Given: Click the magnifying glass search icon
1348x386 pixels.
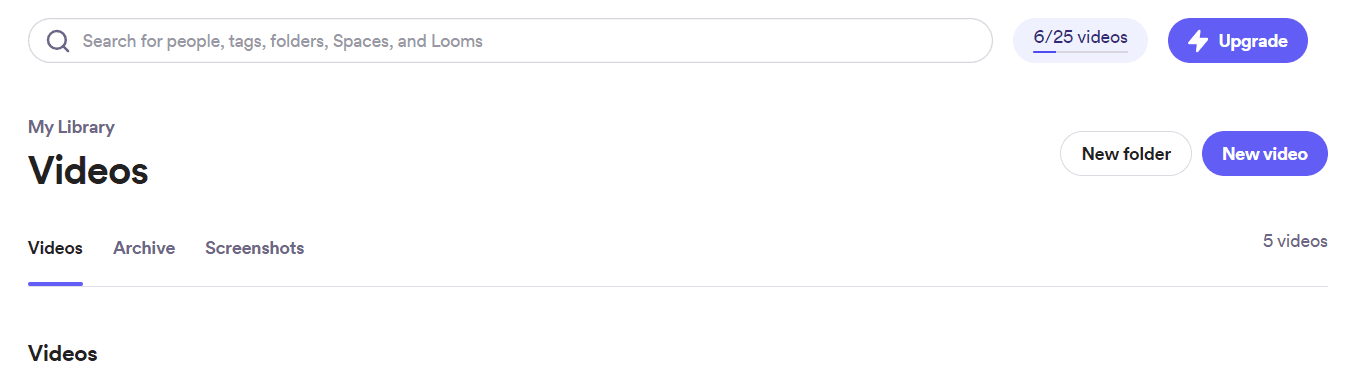Looking at the screenshot, I should click(58, 41).
